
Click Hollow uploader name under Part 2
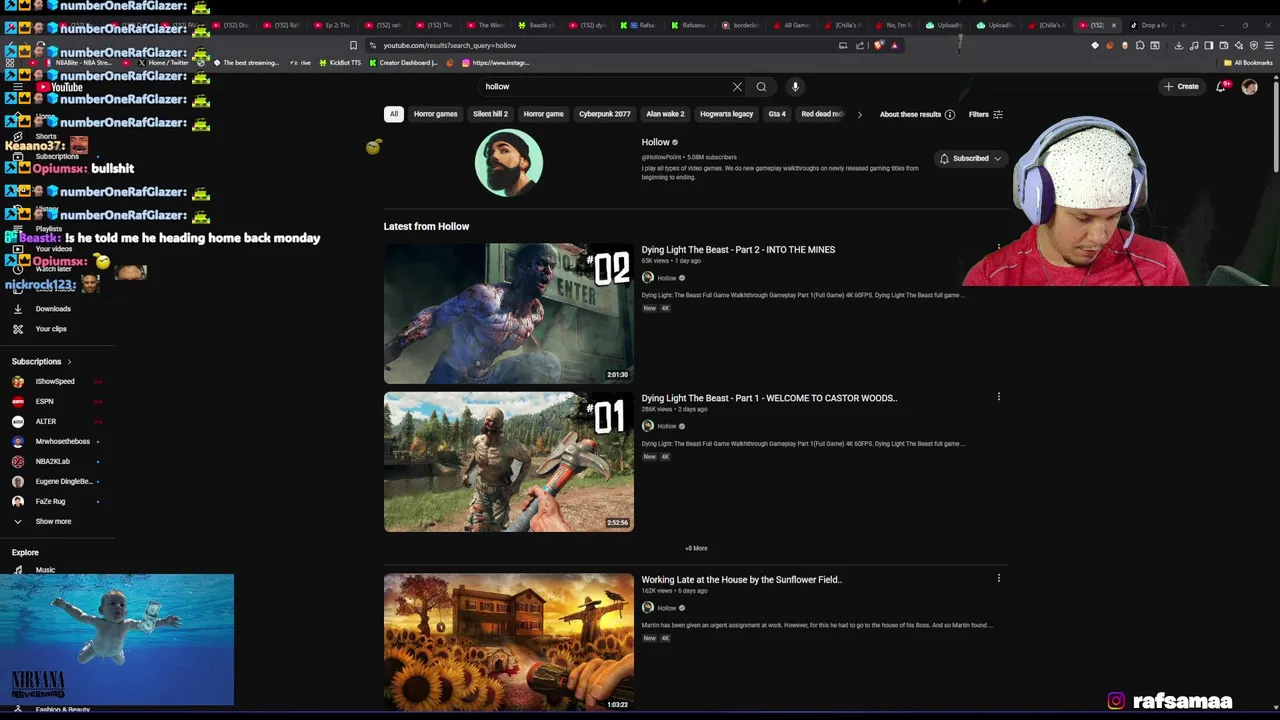click(666, 278)
